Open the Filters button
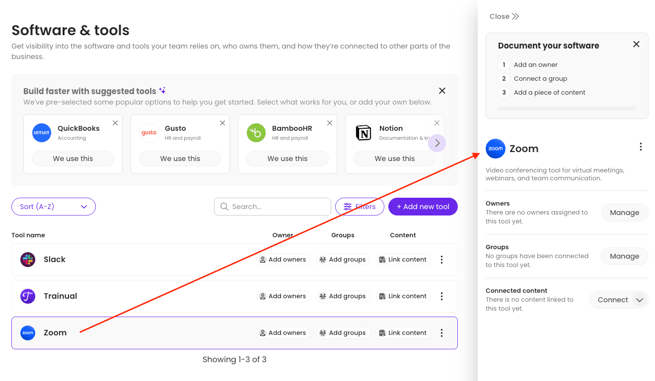This screenshot has height=381, width=655. 359,206
